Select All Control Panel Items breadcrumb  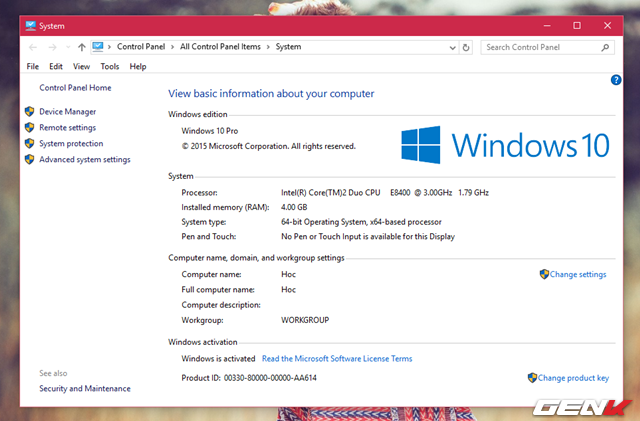220,47
